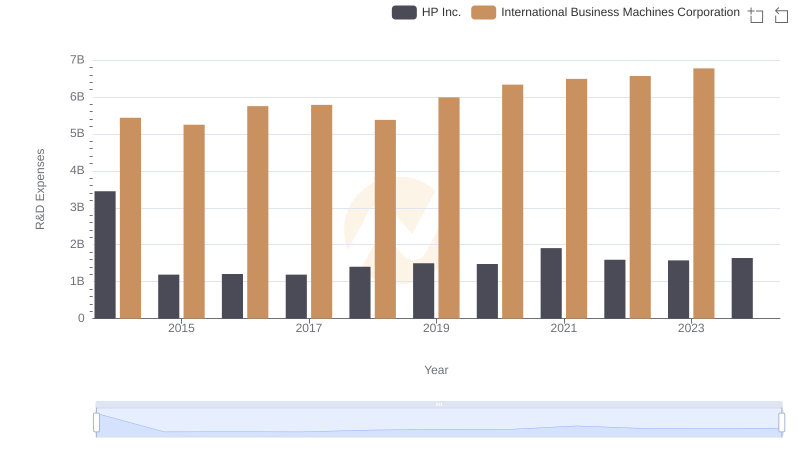The image size is (800, 461).
Task: Click the IBM bar for 2021
Action: pos(577,199)
